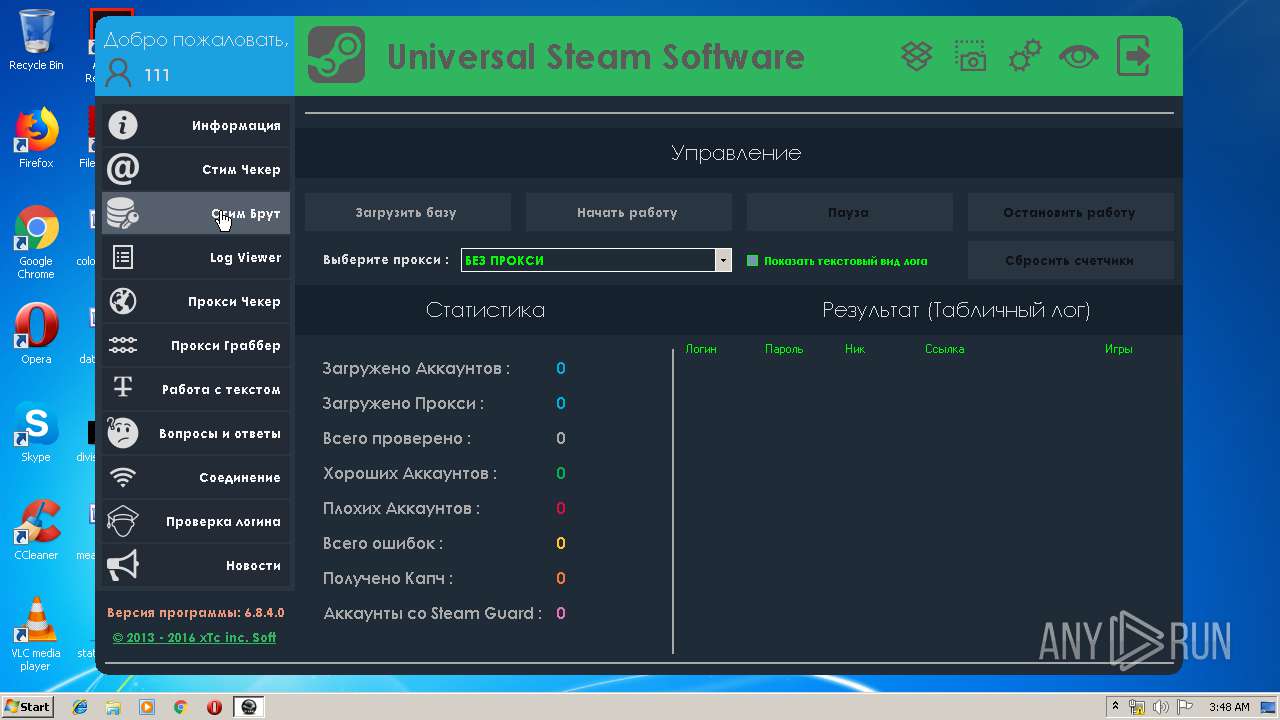Click the Пауза button
This screenshot has width=1280, height=720.
coord(849,212)
